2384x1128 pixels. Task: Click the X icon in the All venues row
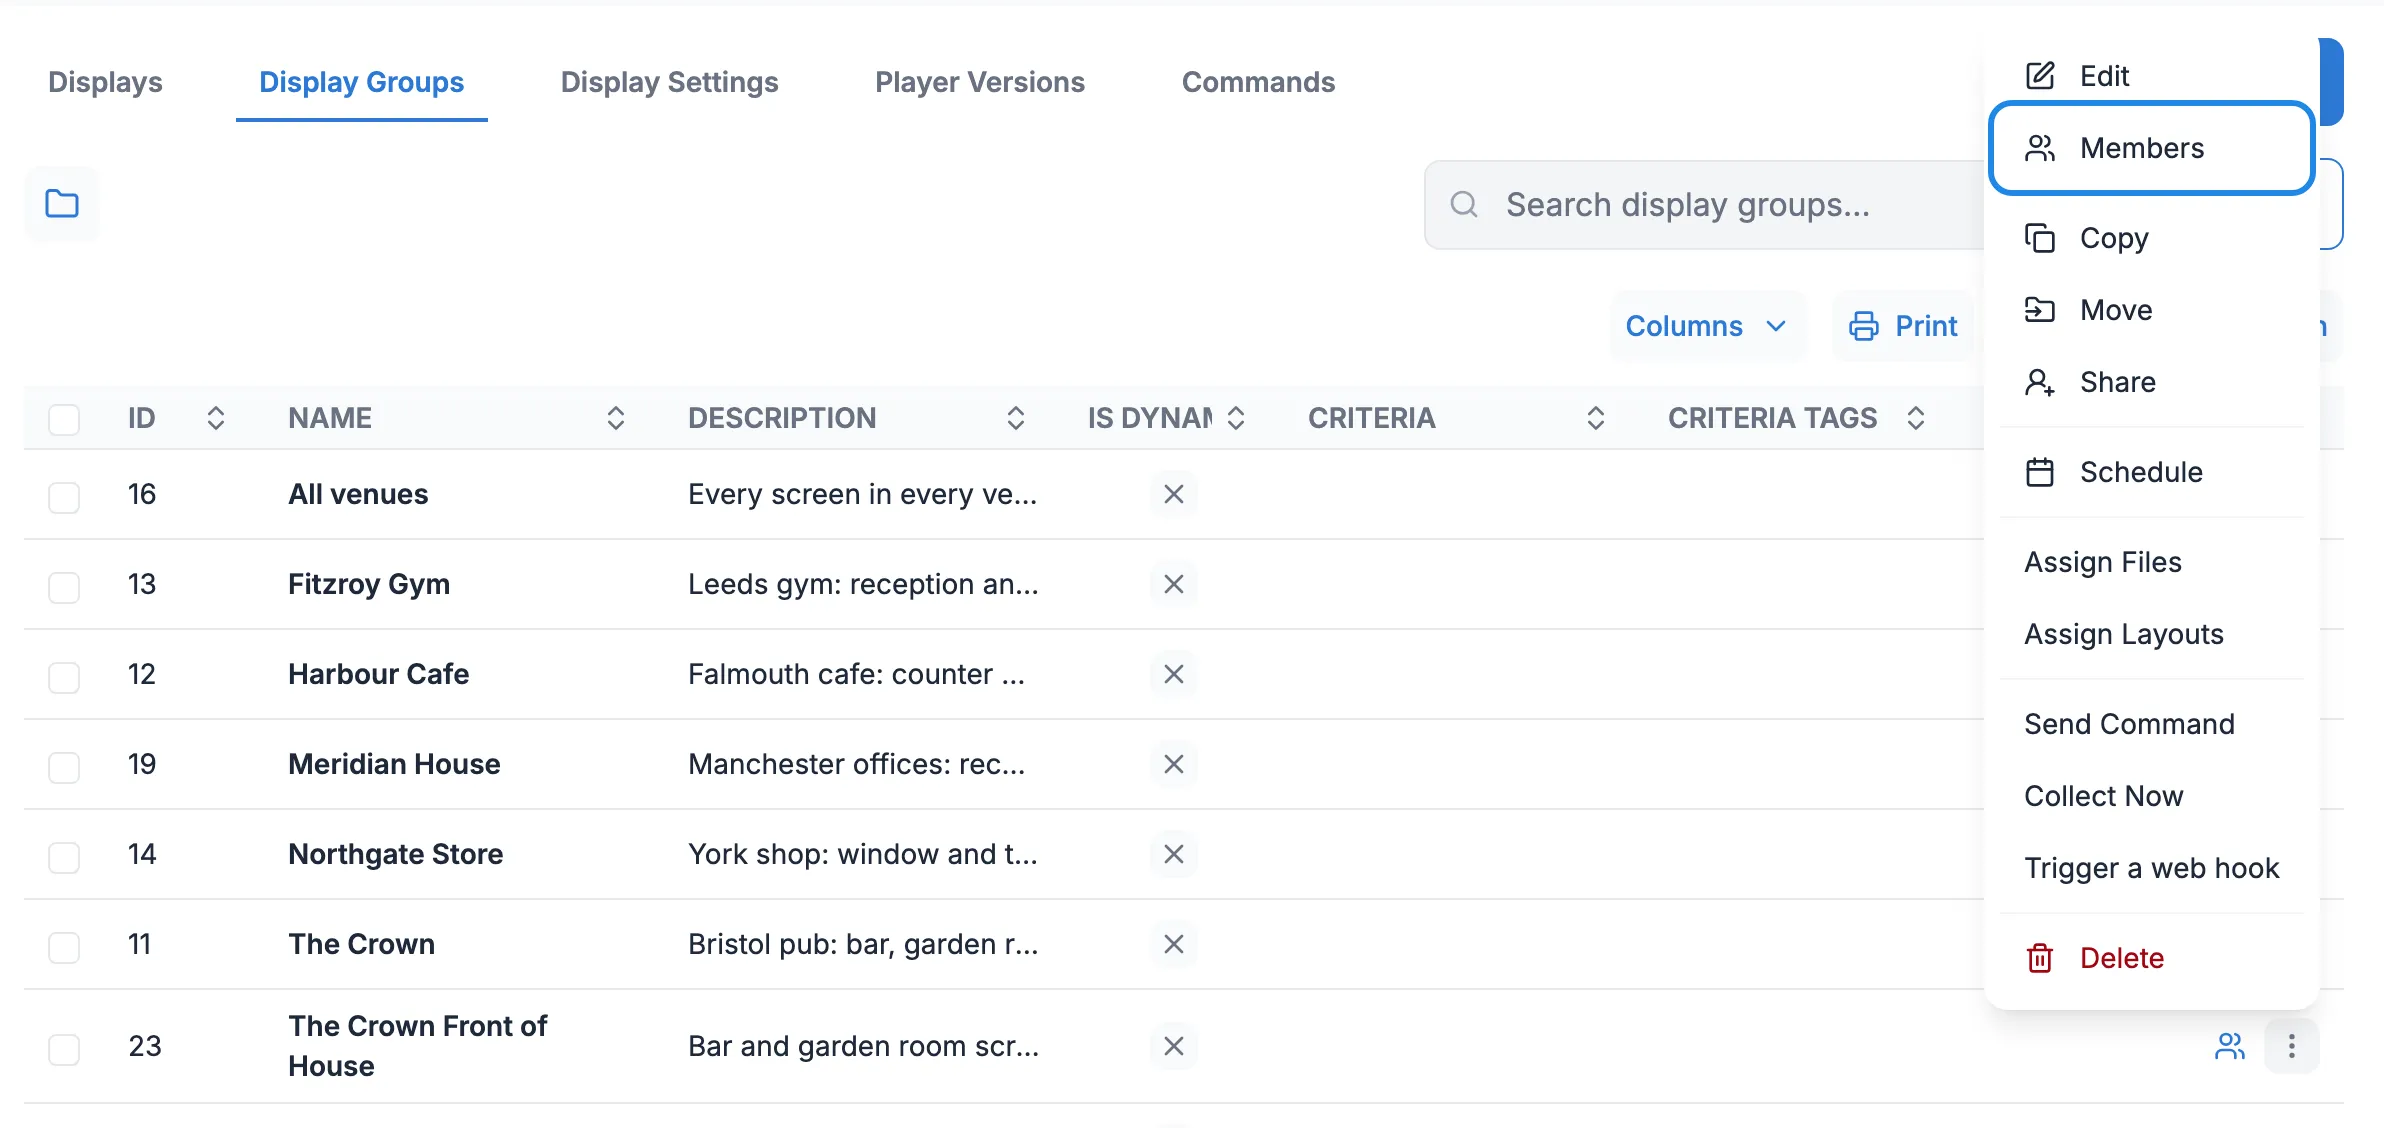tap(1174, 494)
